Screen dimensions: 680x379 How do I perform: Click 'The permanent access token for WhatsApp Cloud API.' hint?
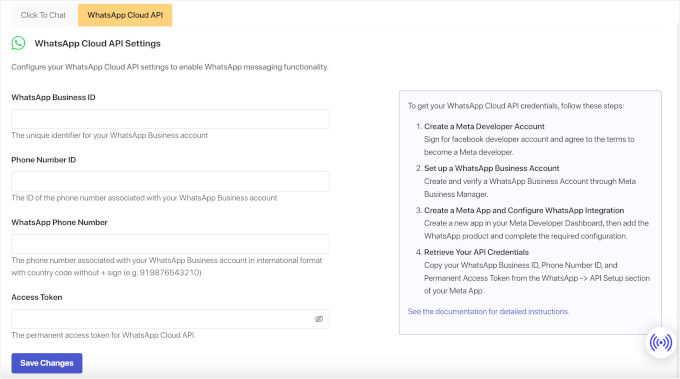(x=104, y=335)
